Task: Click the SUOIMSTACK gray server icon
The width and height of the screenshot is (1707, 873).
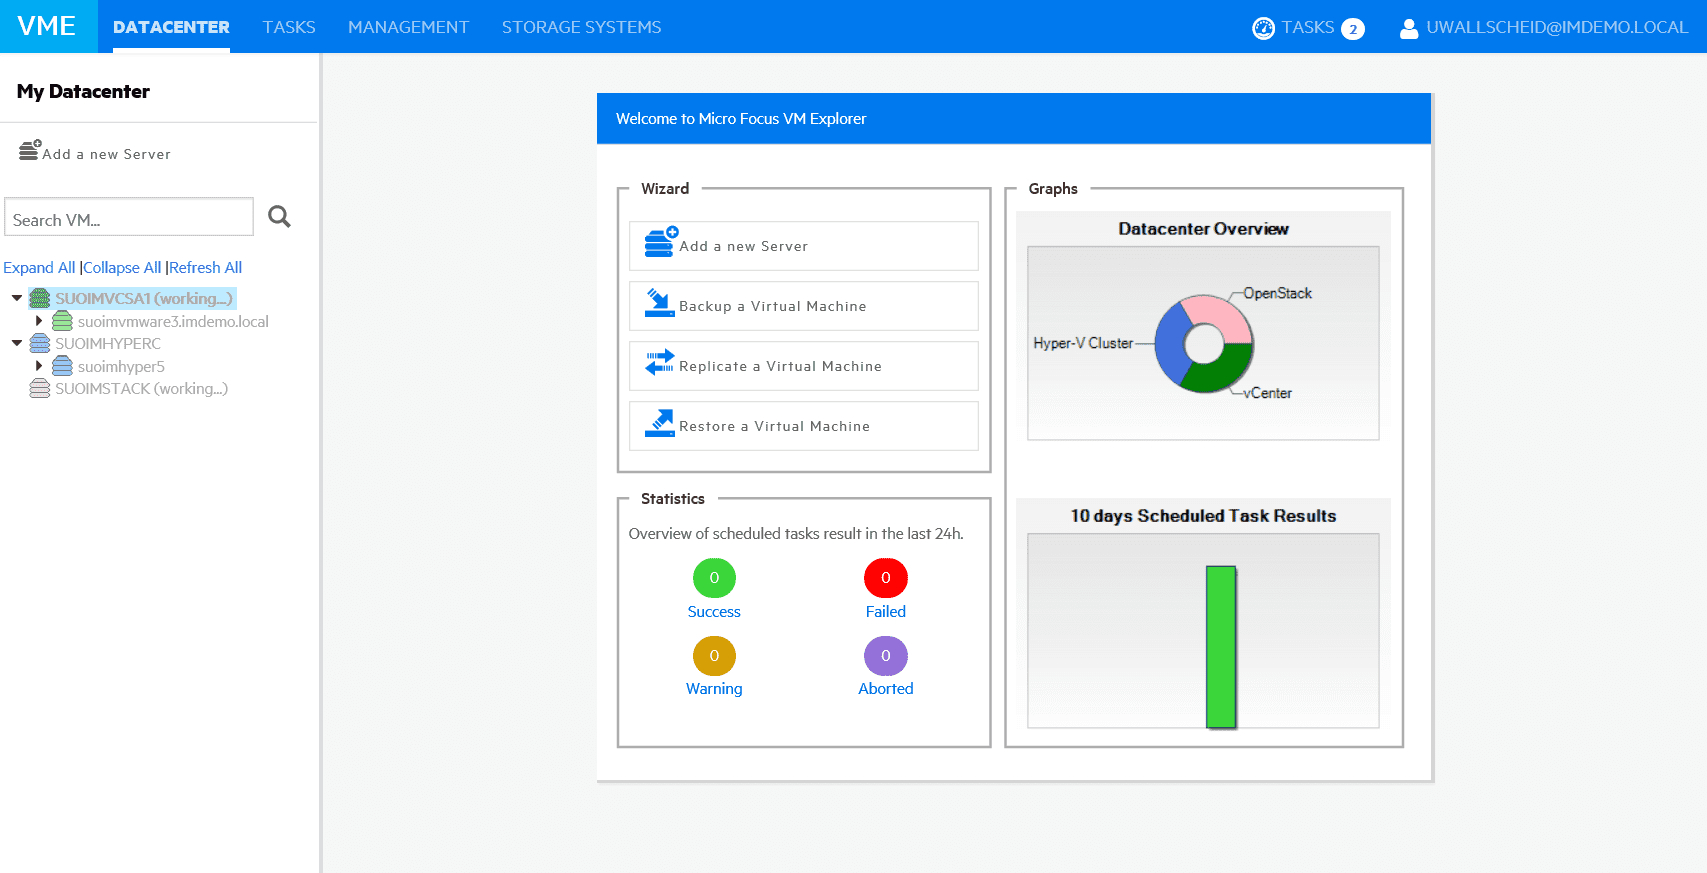Action: 40,388
